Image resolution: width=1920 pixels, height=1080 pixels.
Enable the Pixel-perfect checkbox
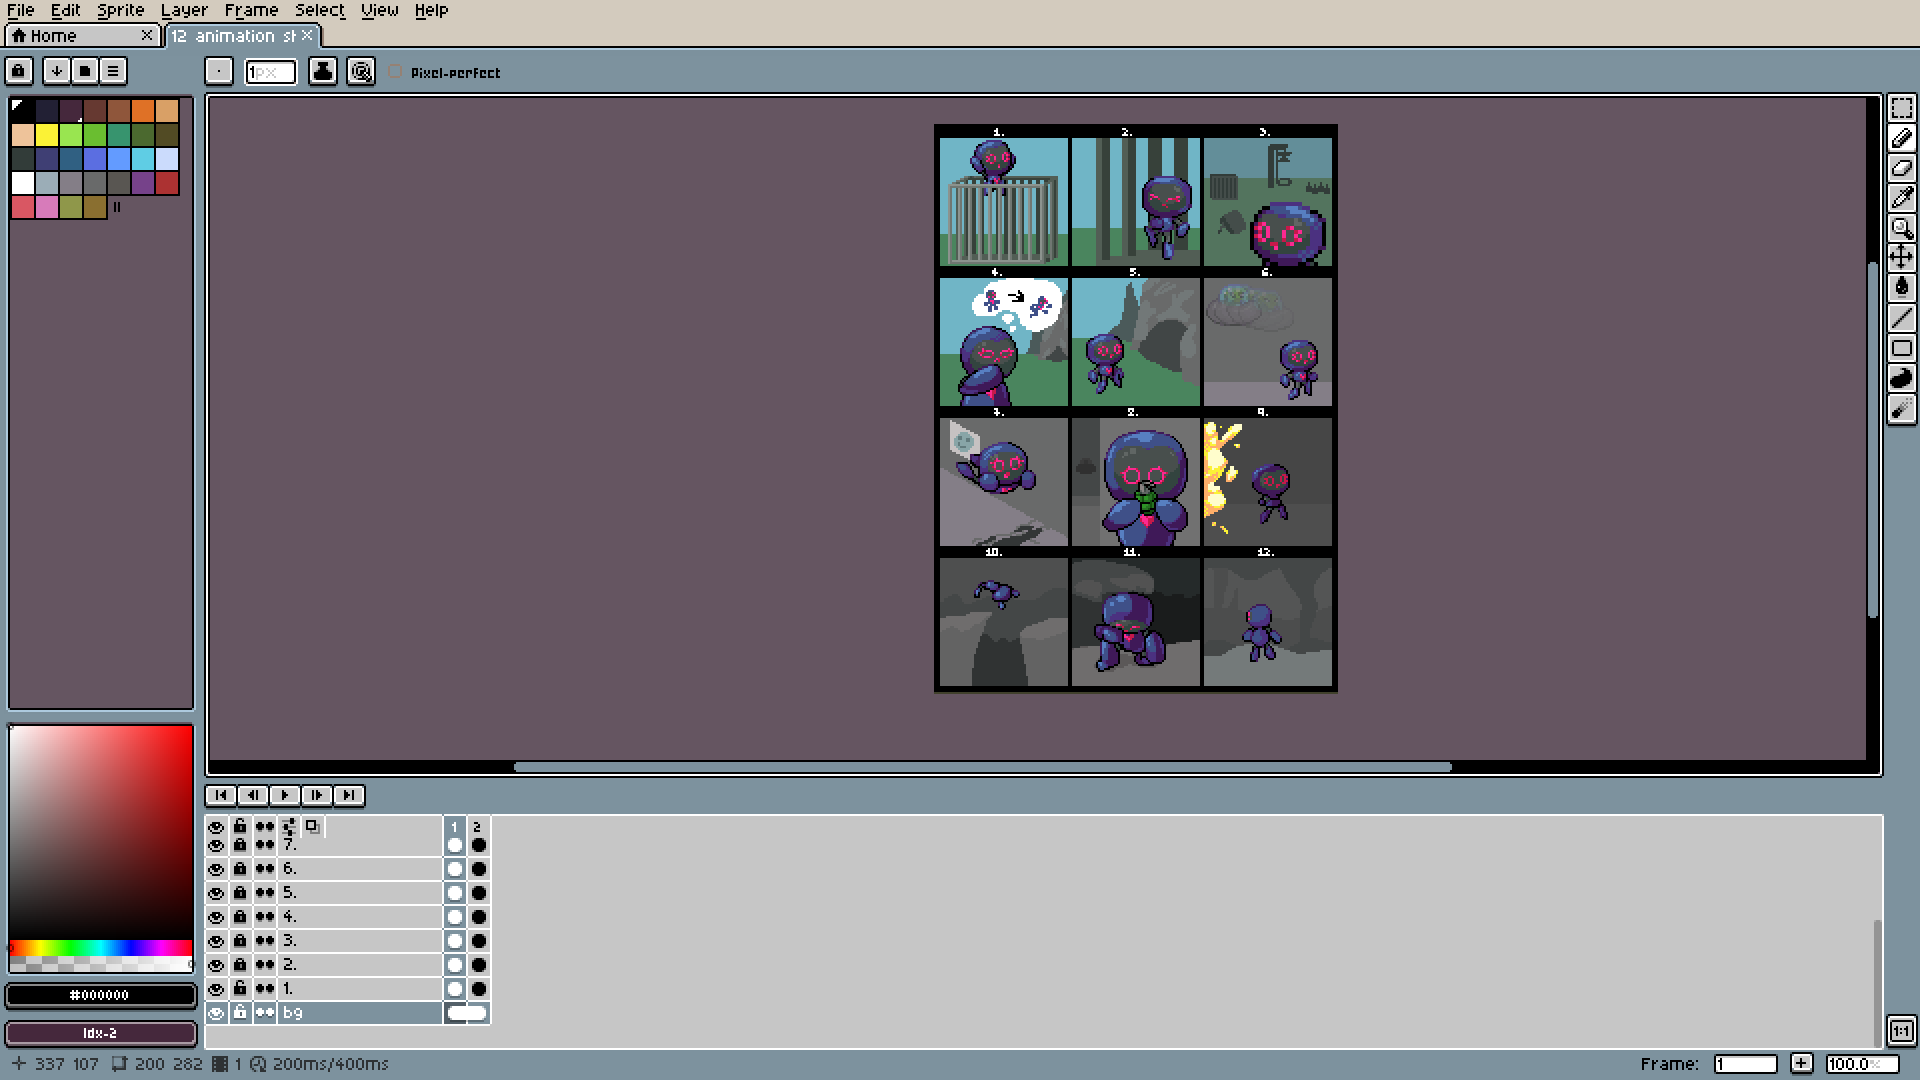pyautogui.click(x=396, y=72)
